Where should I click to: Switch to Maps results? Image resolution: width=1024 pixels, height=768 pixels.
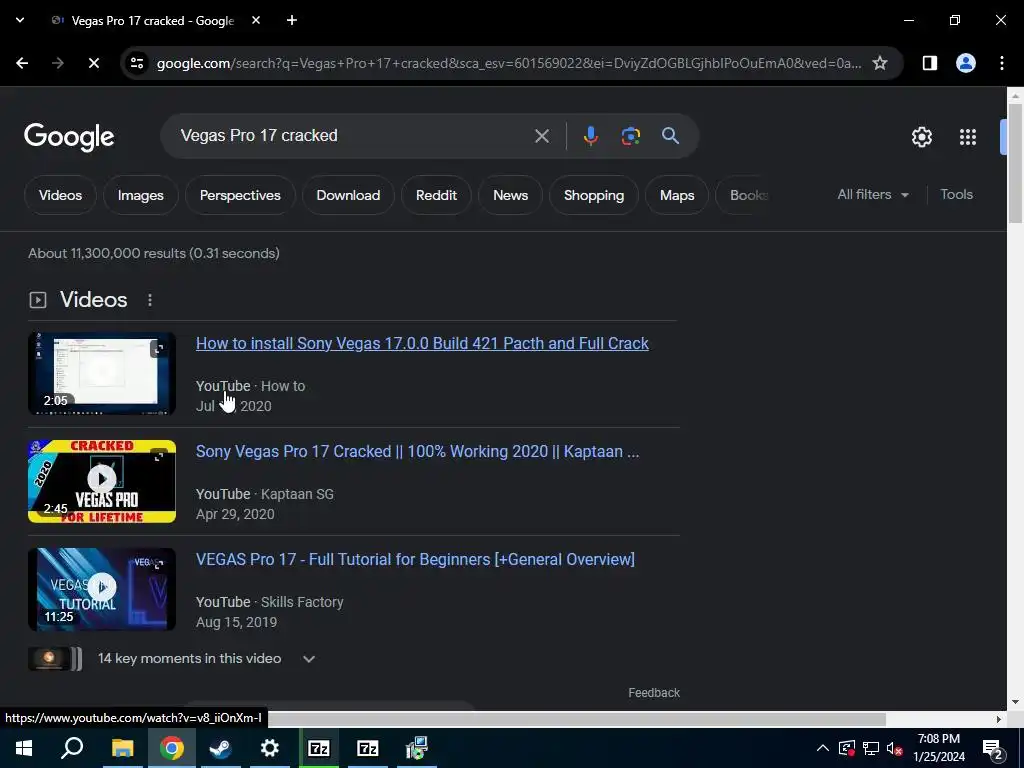pos(677,195)
